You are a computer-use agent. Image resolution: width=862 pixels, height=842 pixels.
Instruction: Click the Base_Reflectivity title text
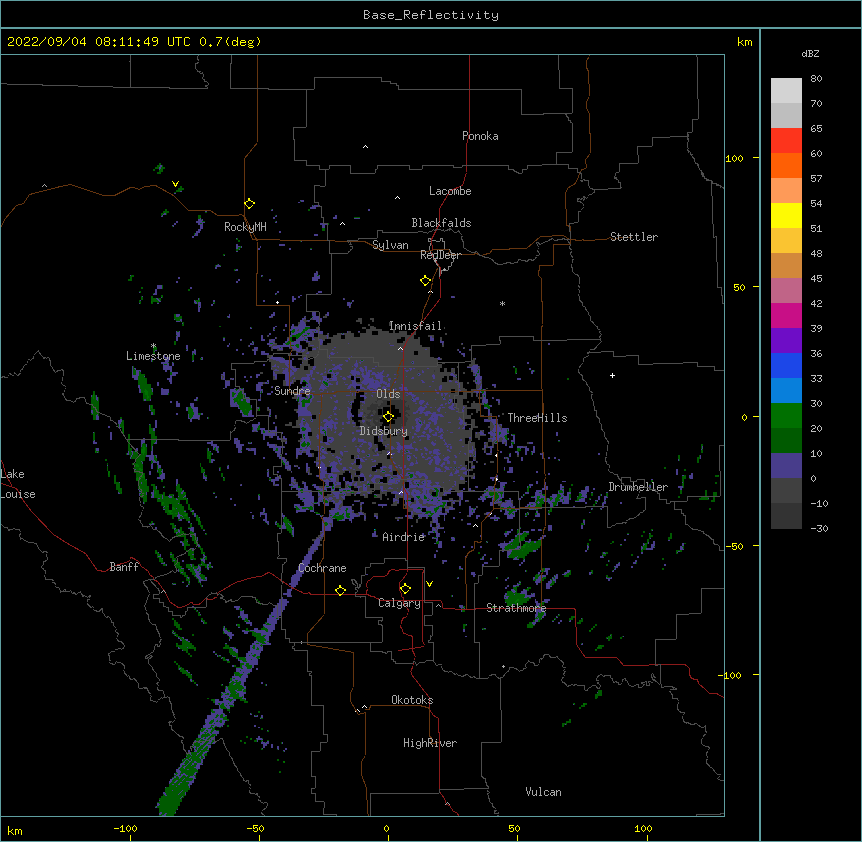(431, 15)
